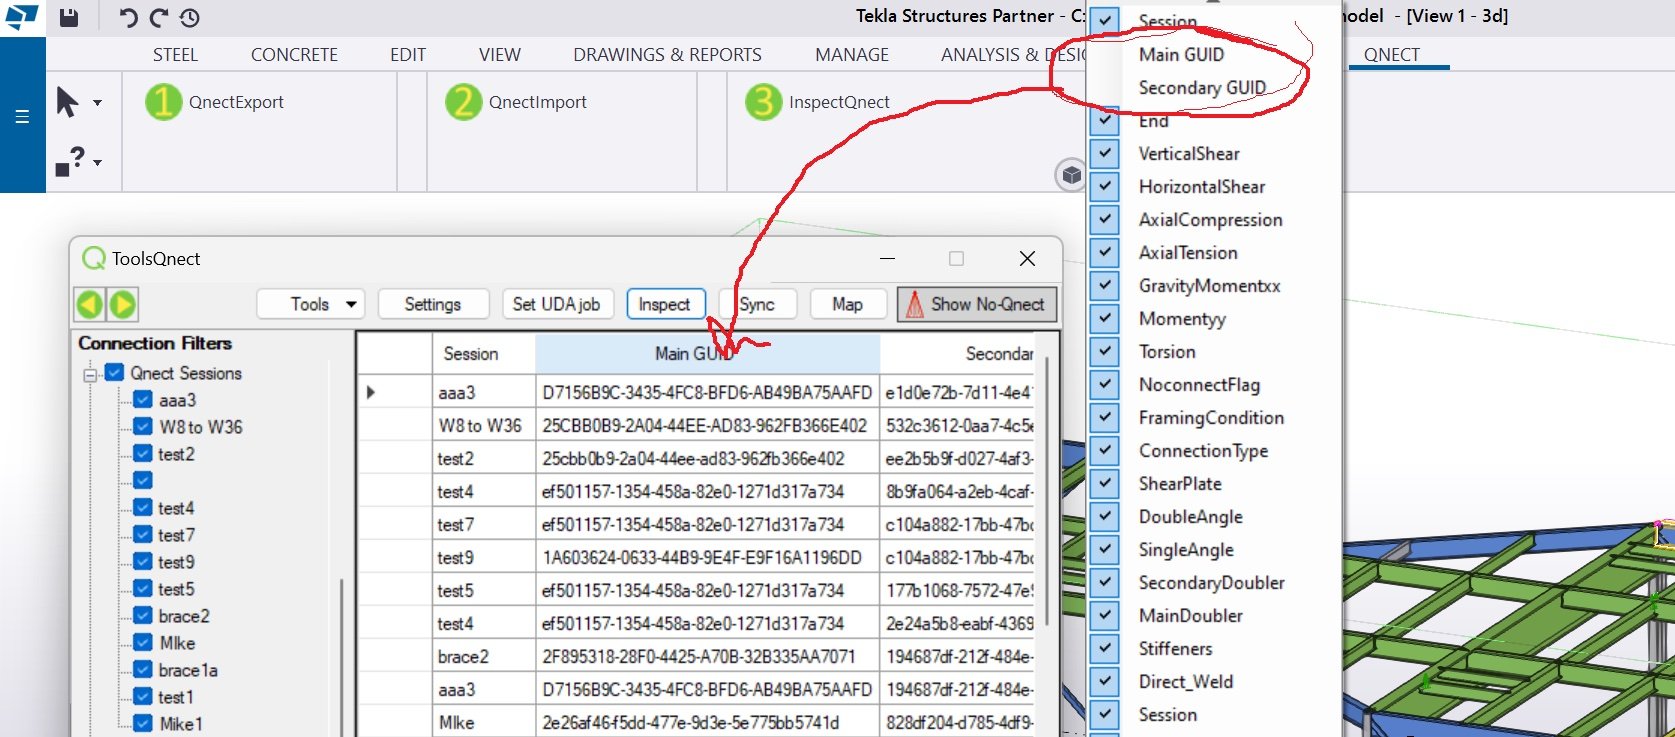
Task: Open the EDIT ribbon tab
Action: pos(408,55)
